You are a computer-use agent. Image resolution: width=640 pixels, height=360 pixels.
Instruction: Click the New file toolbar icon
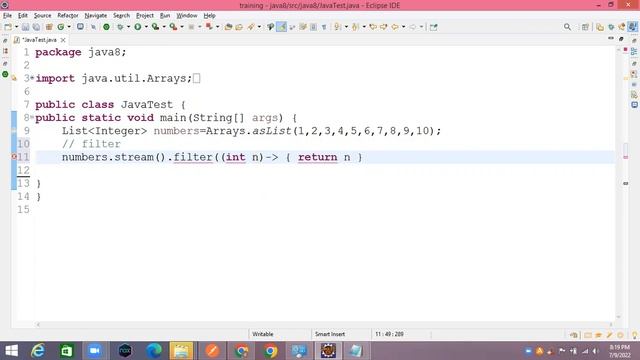[x=8, y=27]
